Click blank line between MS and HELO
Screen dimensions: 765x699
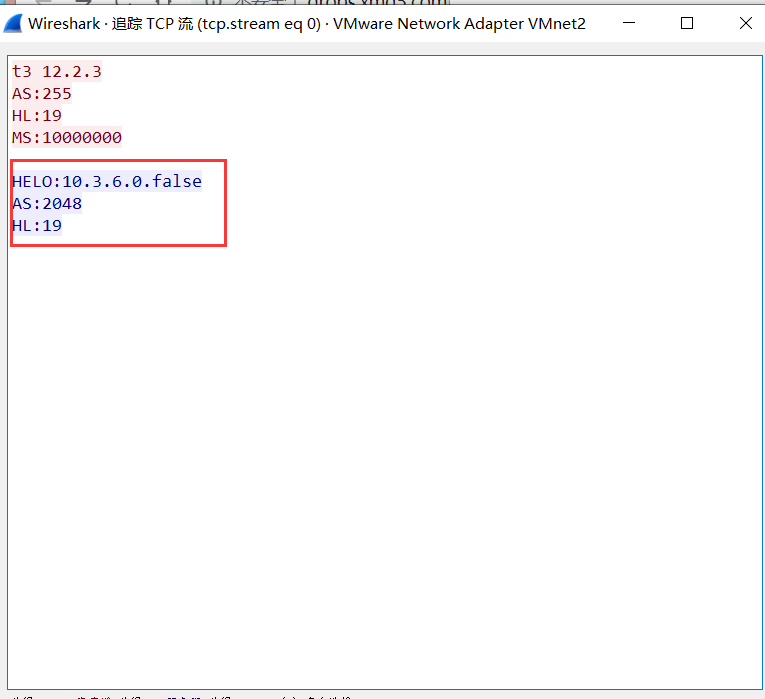coord(100,157)
